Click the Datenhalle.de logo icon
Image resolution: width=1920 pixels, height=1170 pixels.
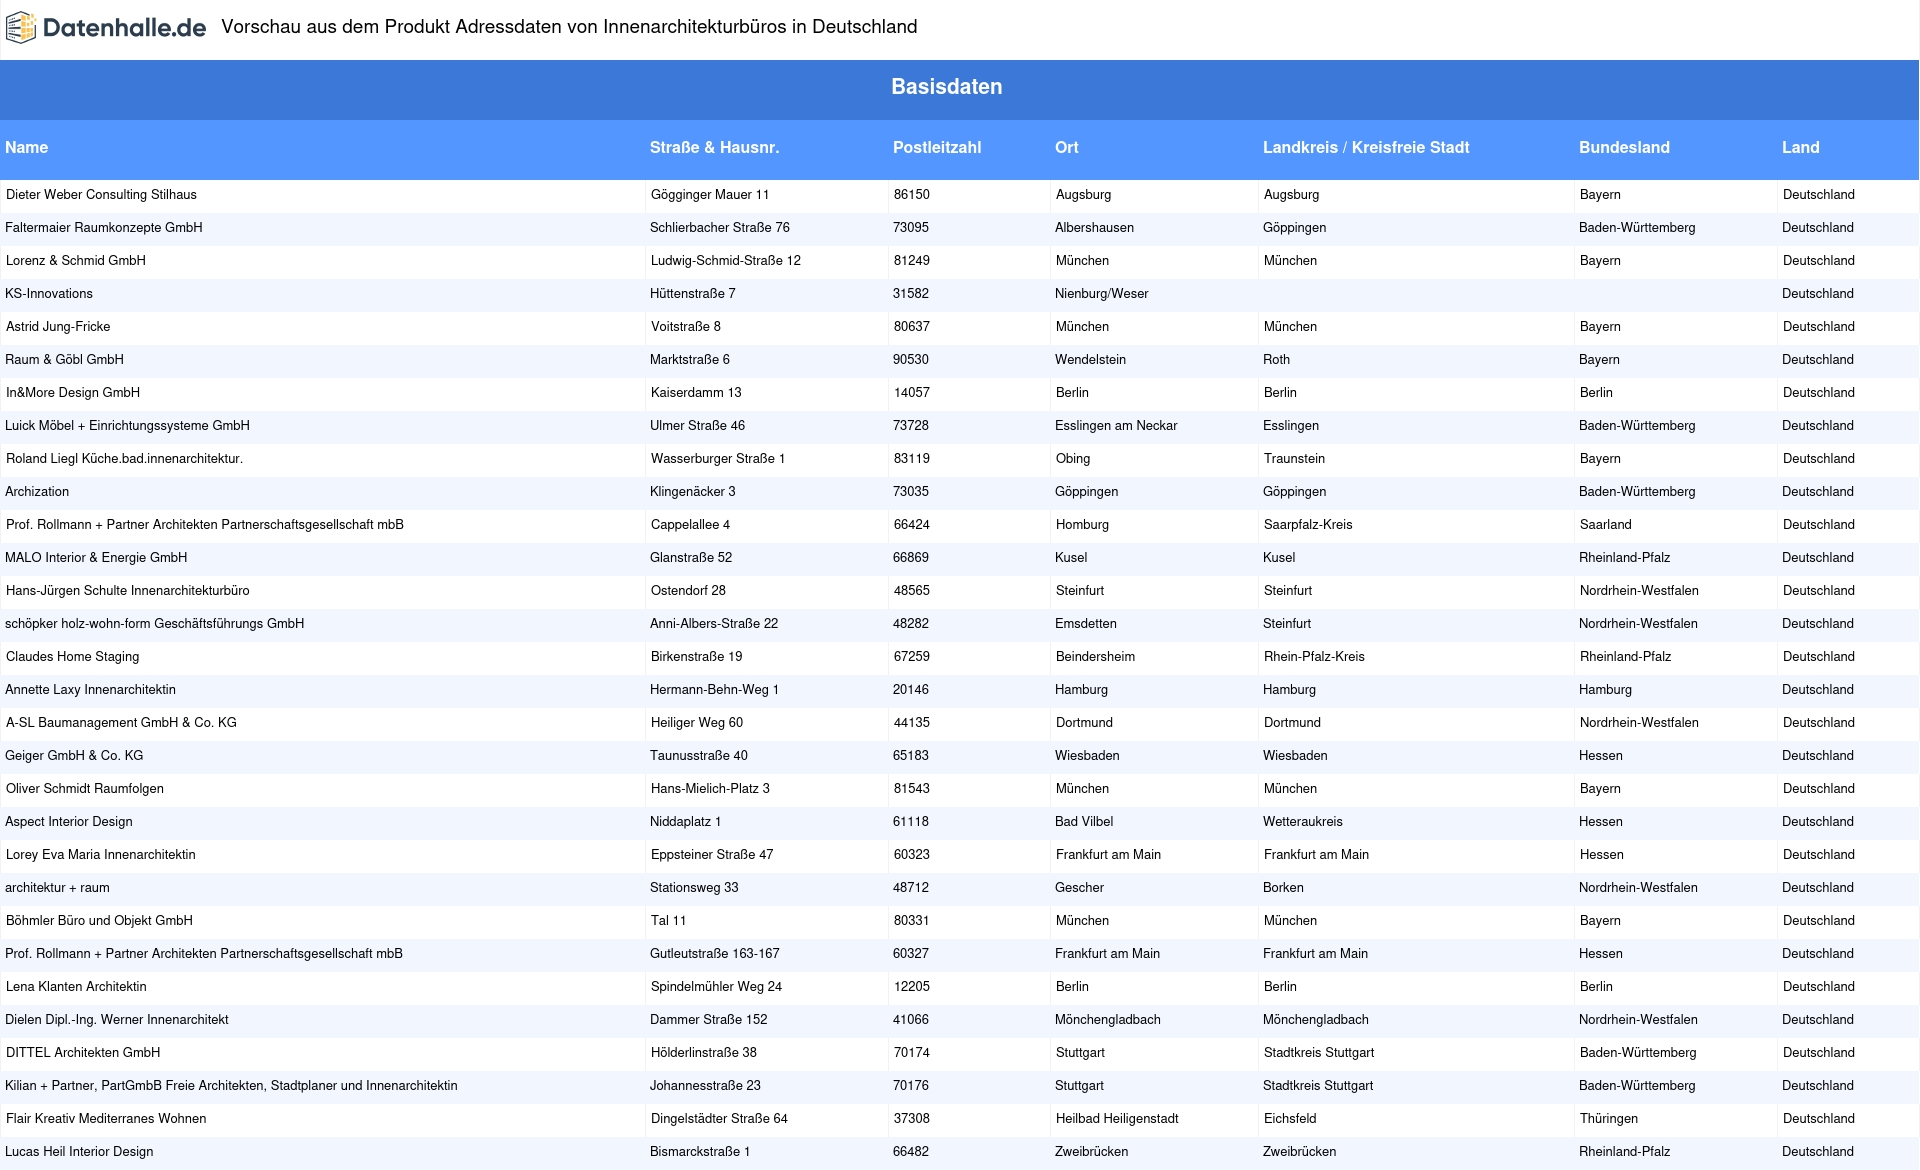(21, 28)
